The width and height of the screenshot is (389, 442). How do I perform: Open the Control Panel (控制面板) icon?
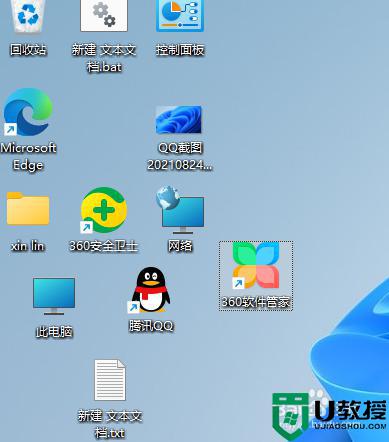pyautogui.click(x=180, y=15)
